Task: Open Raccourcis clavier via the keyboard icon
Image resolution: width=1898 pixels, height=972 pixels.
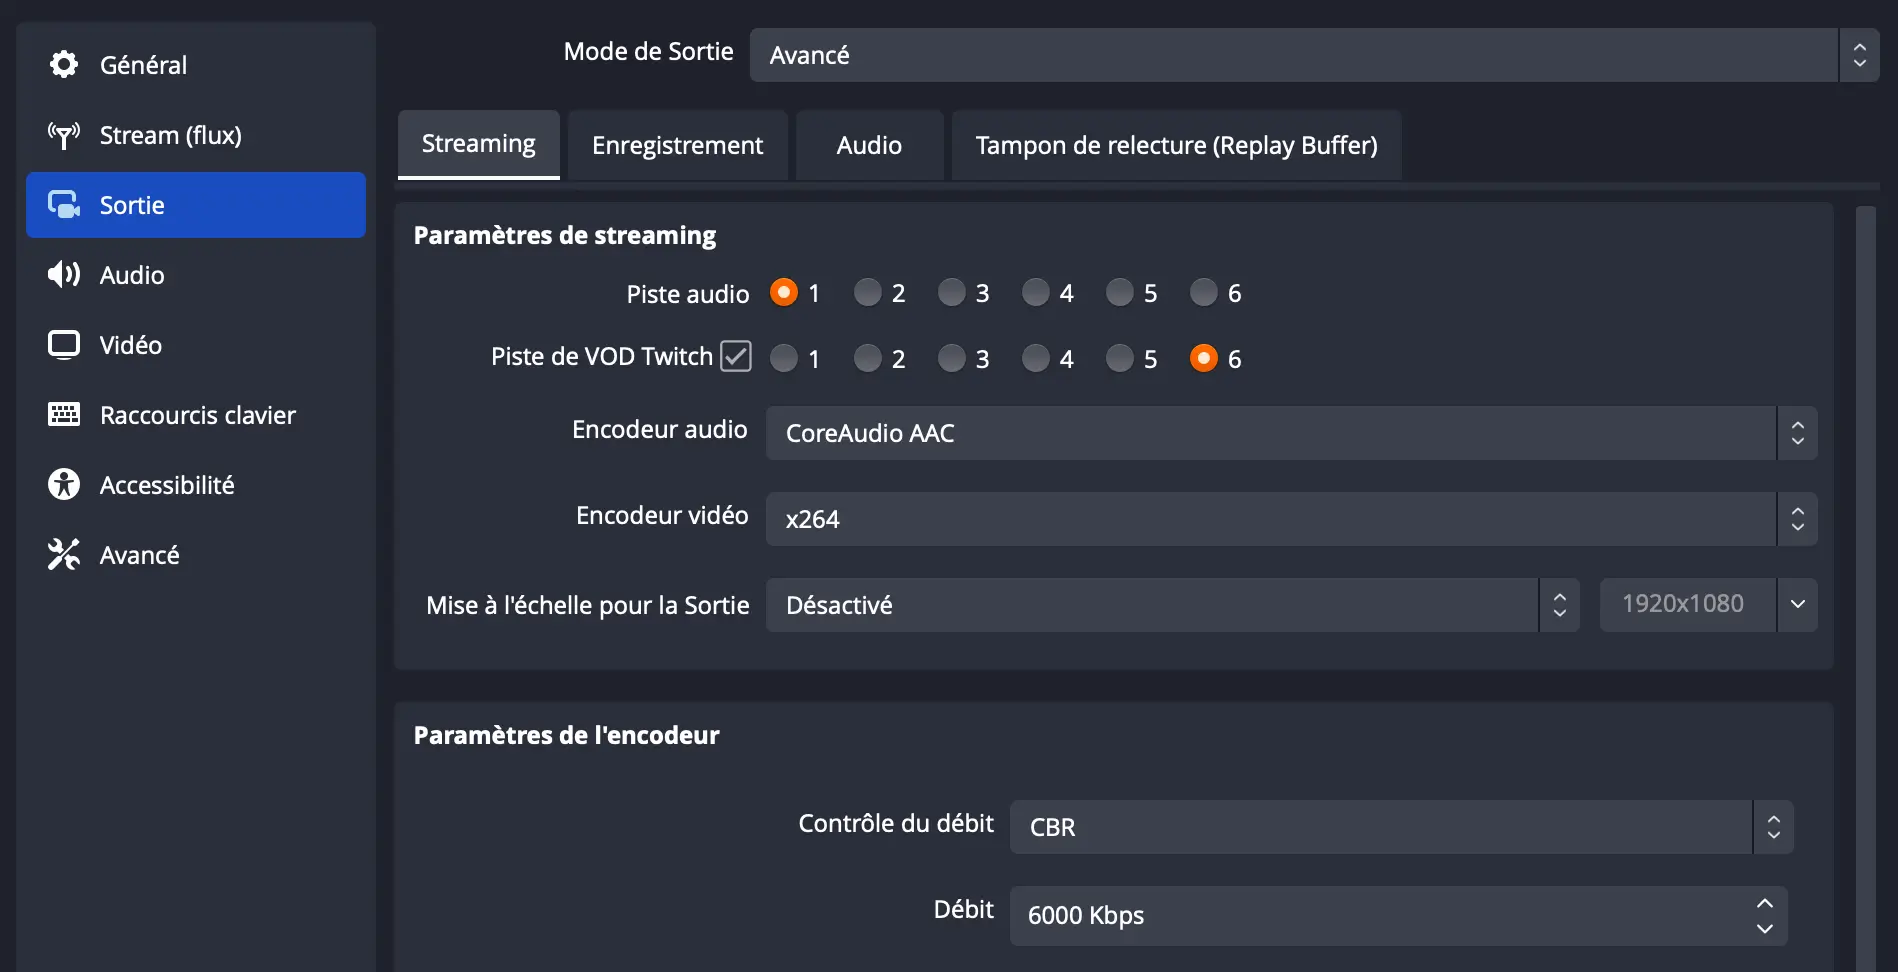Action: pos(63,414)
